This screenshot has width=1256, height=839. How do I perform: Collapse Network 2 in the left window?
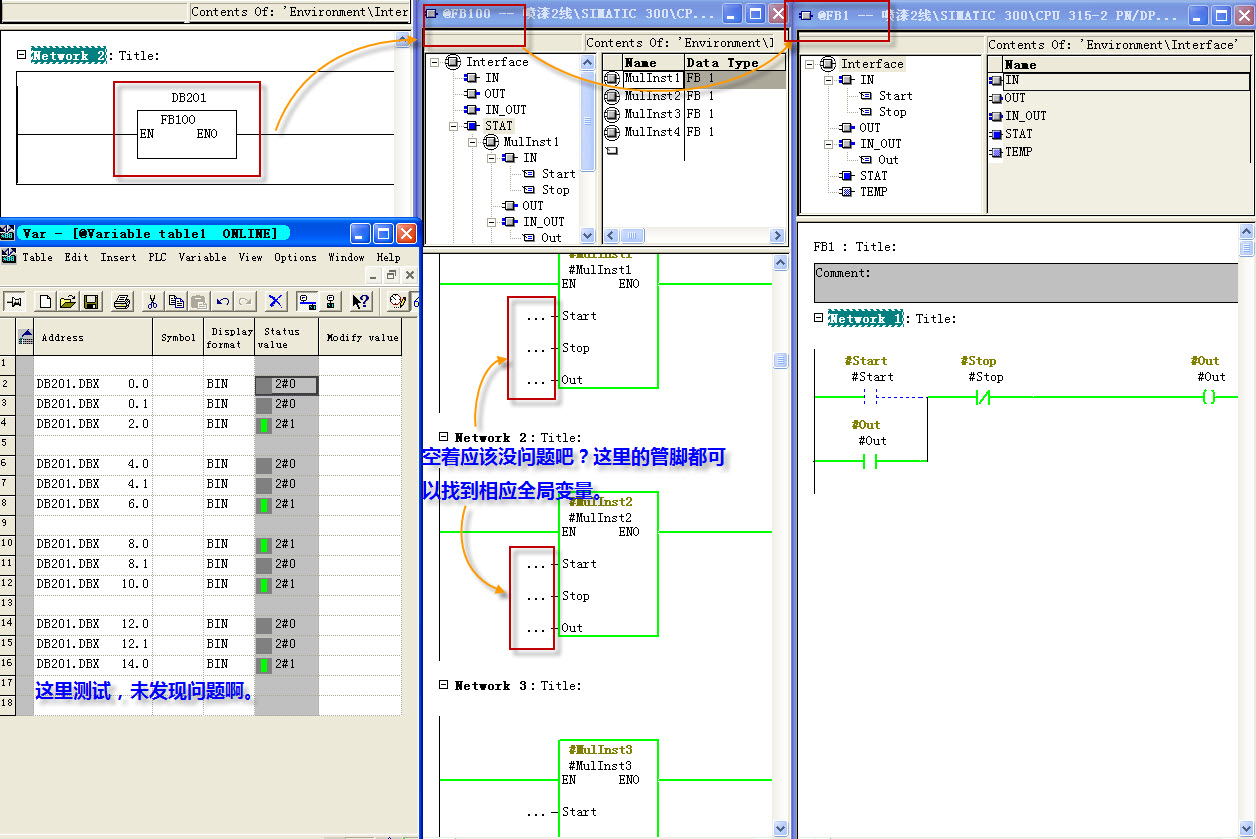point(22,56)
